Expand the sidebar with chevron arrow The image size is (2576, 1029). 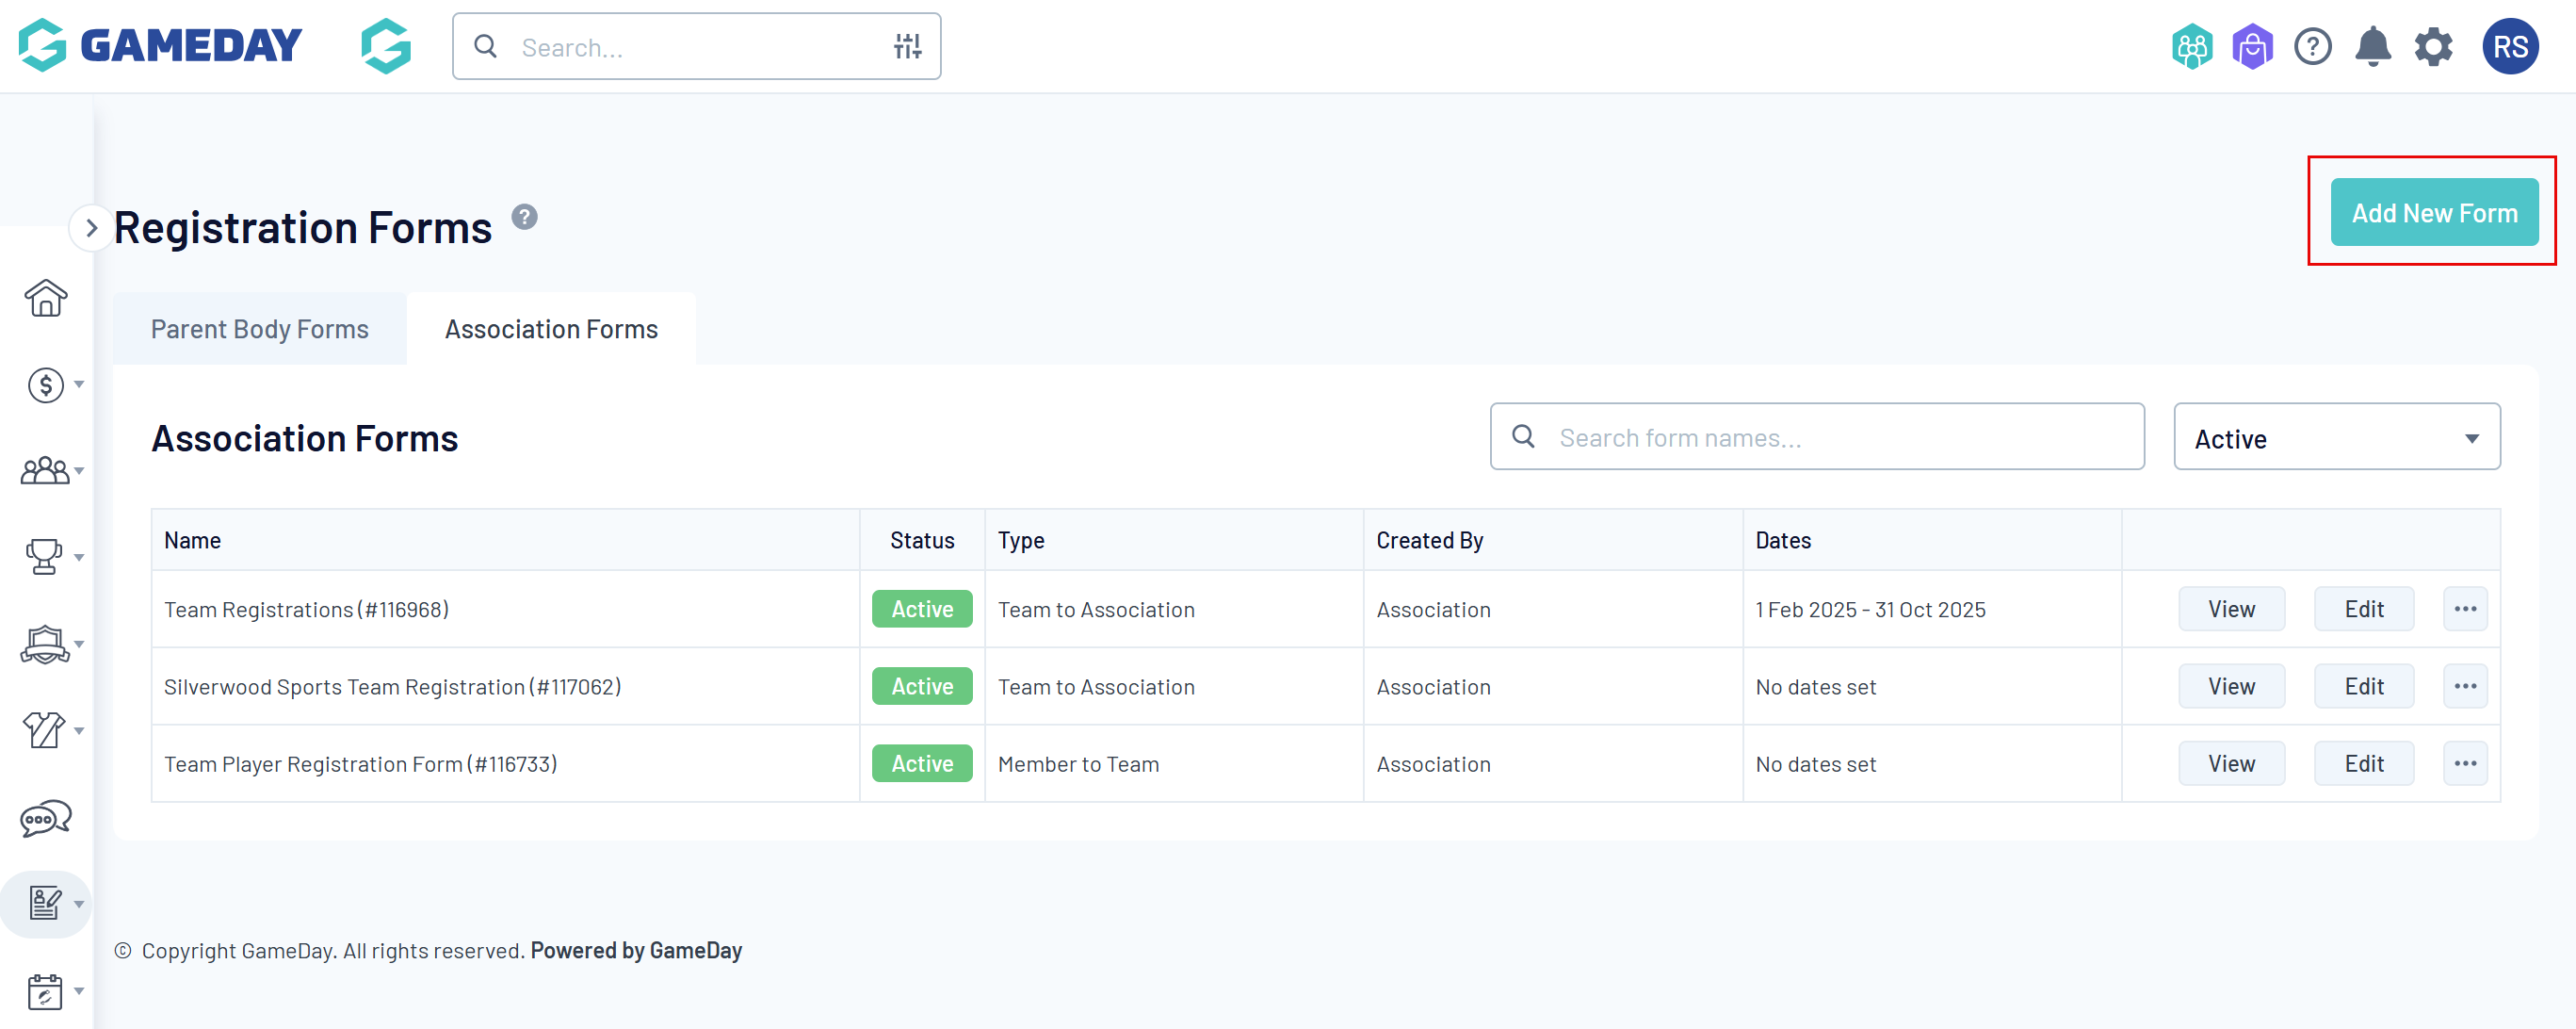click(x=91, y=228)
